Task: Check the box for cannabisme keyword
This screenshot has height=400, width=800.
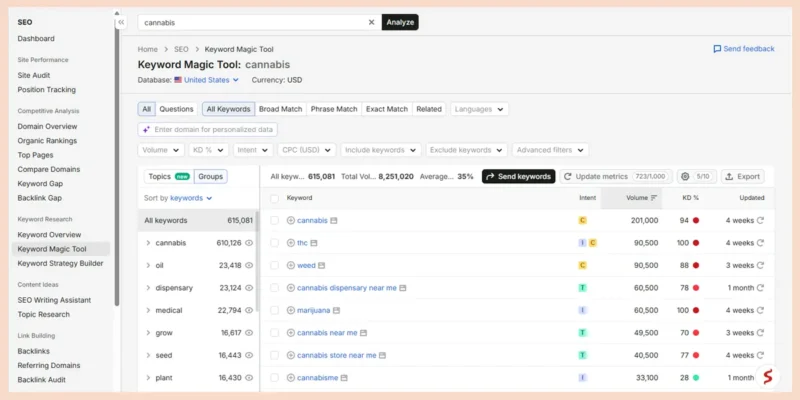Action: click(274, 378)
